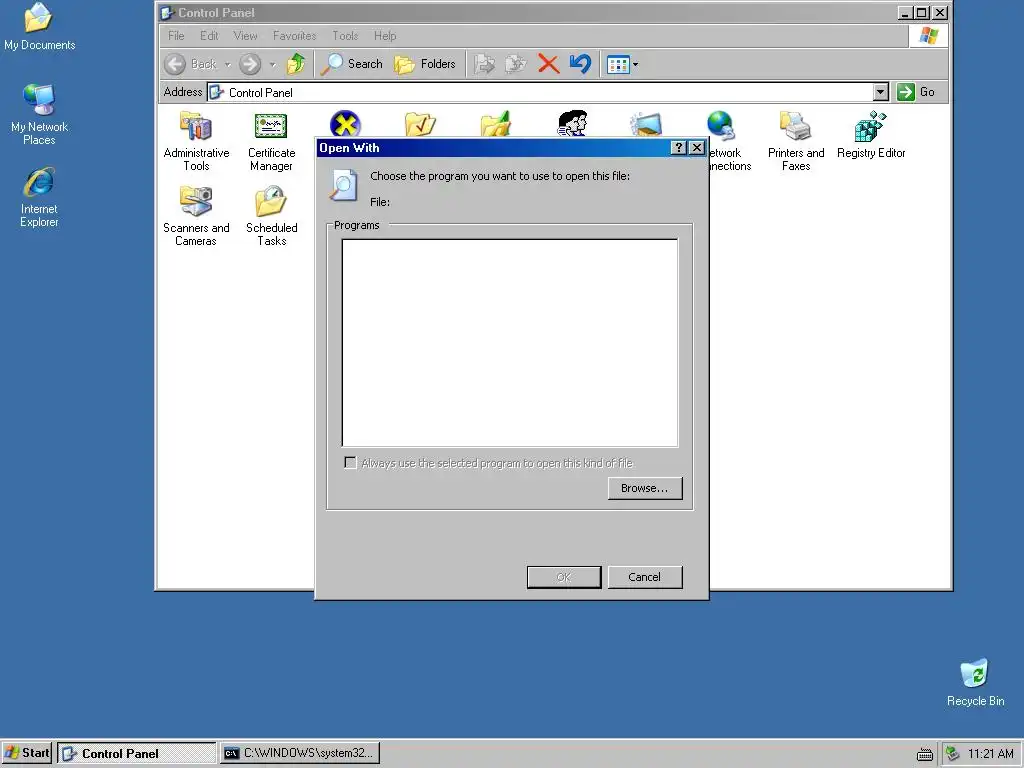Open the File menu

(x=176, y=36)
